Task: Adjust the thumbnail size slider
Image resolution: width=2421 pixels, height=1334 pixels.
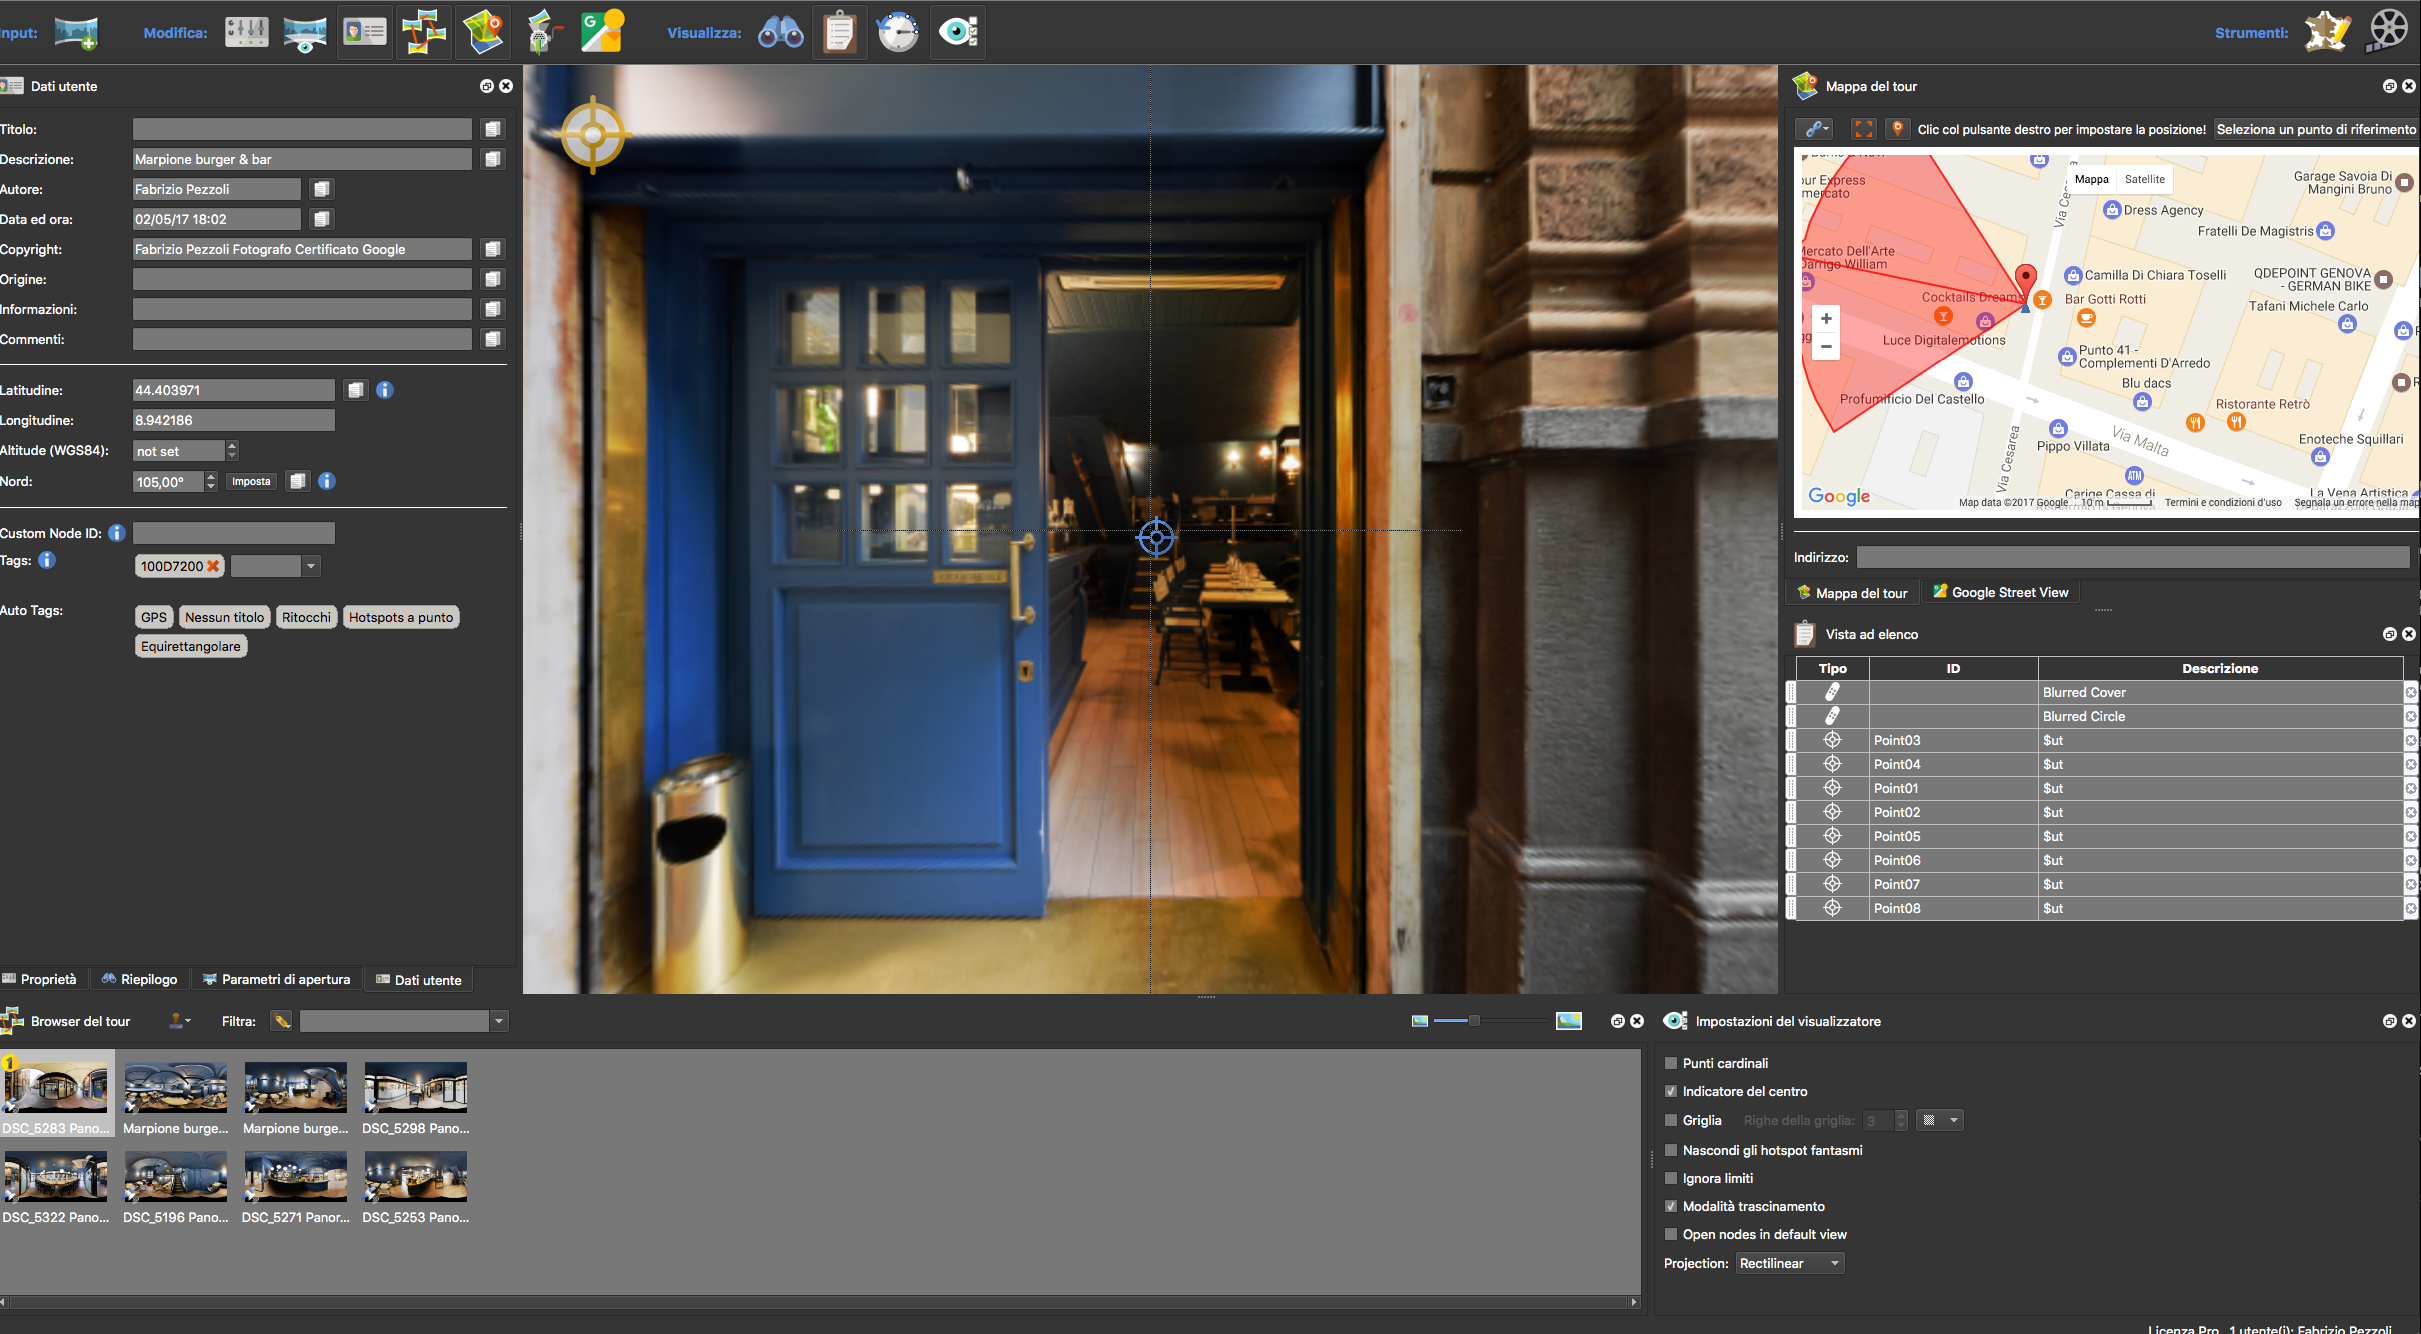Action: click(x=1473, y=1021)
